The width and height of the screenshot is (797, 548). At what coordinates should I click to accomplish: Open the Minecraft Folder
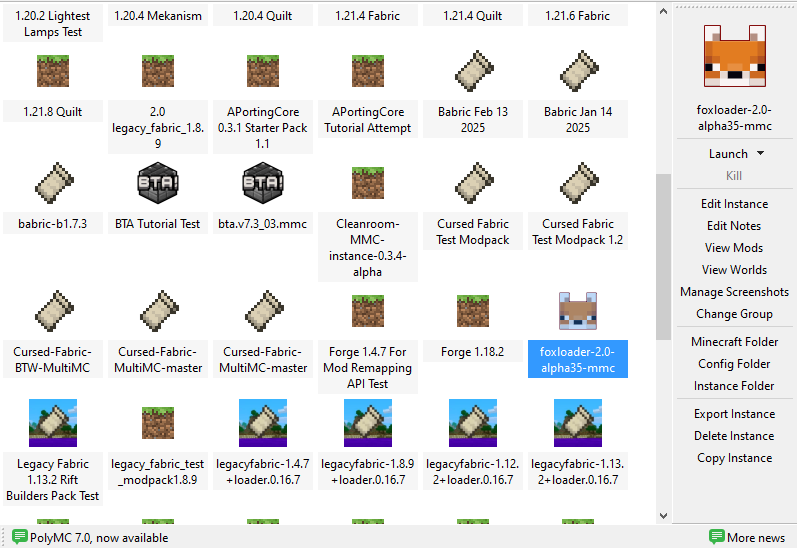(x=734, y=342)
